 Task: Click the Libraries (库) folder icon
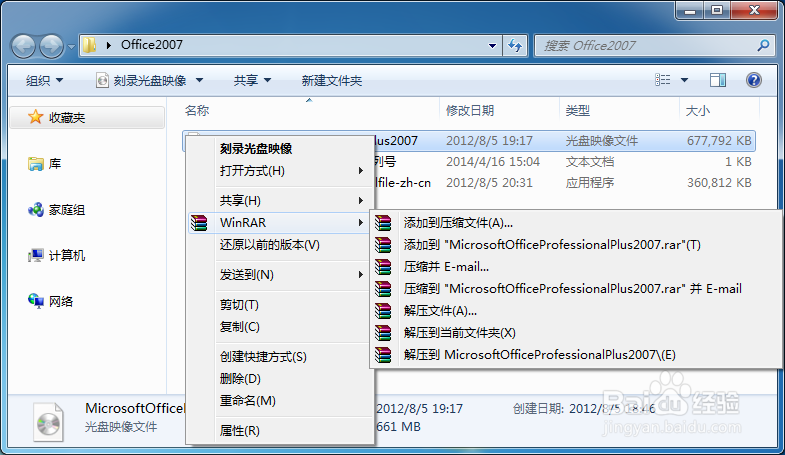(x=36, y=164)
